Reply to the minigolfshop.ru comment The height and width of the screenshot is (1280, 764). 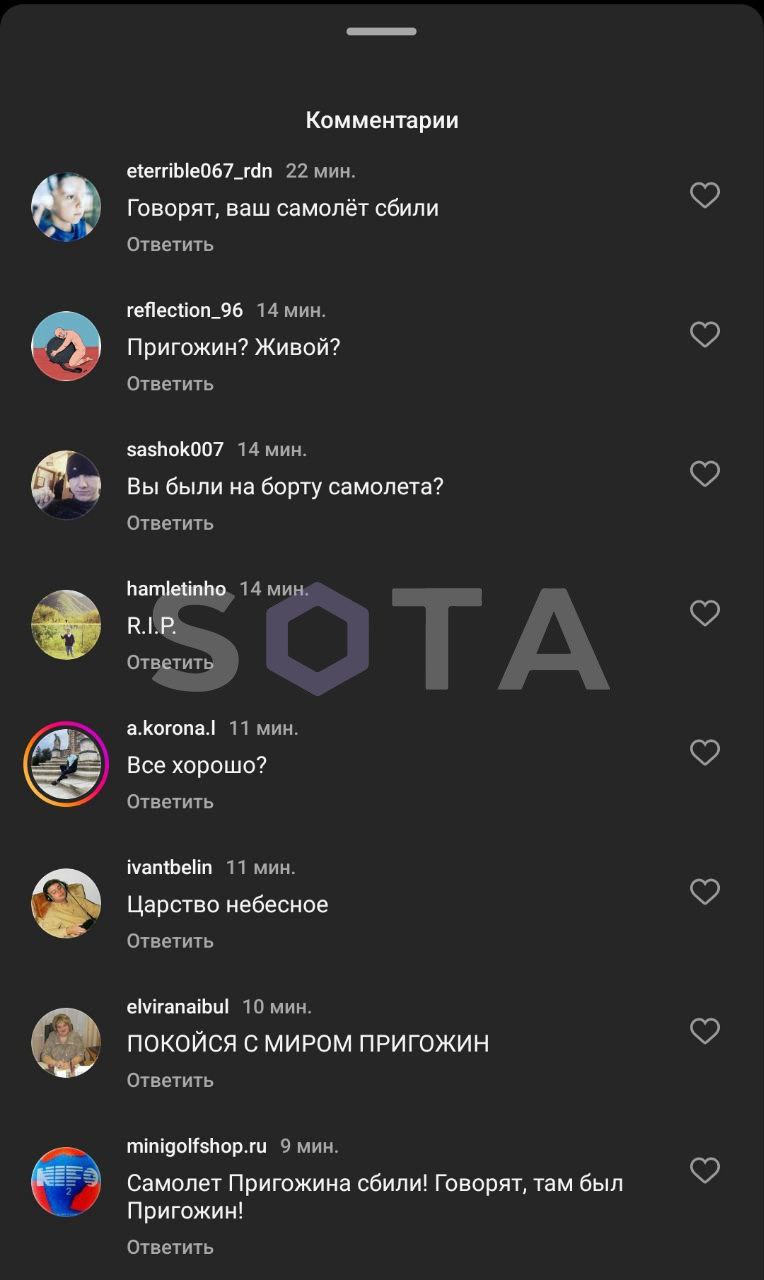(x=170, y=1247)
